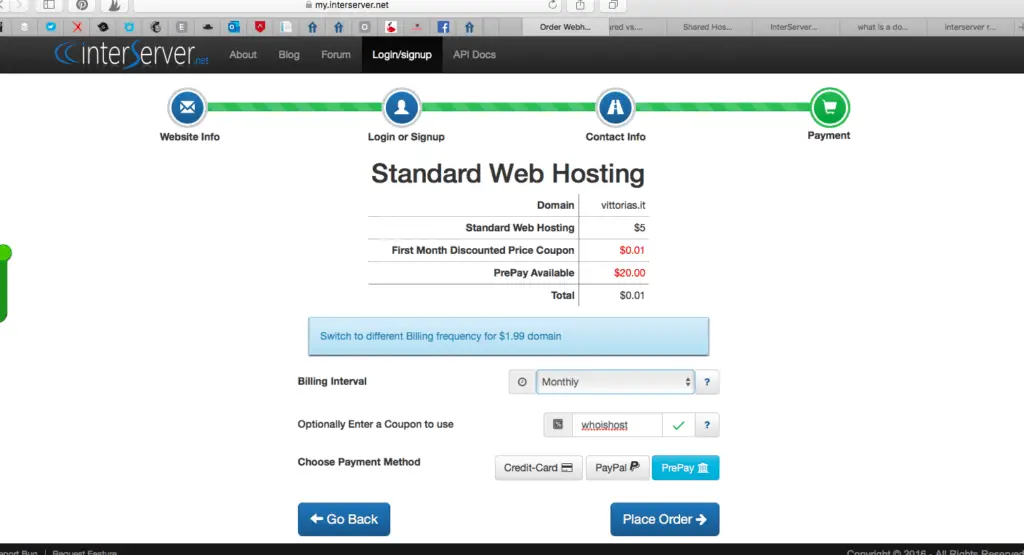Click the coupon code input field

click(617, 425)
